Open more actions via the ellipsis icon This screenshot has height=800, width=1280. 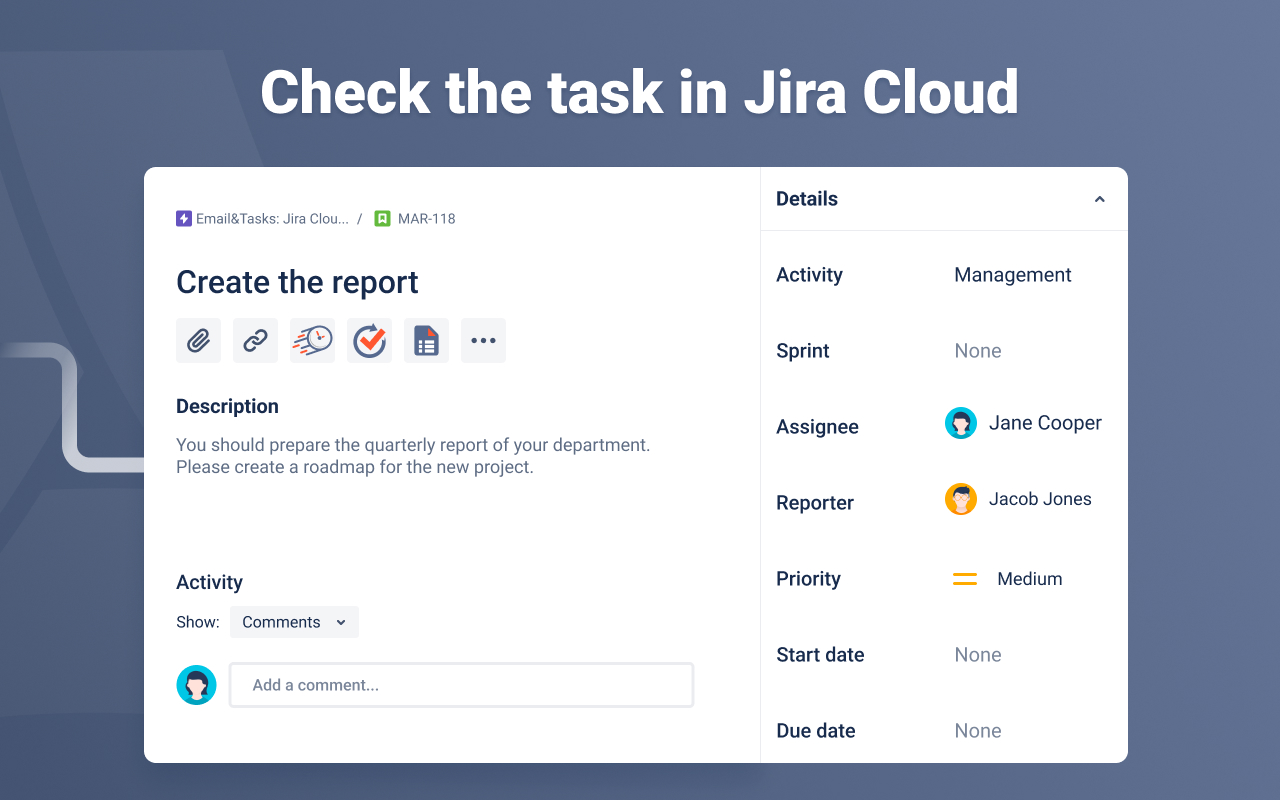coord(483,340)
